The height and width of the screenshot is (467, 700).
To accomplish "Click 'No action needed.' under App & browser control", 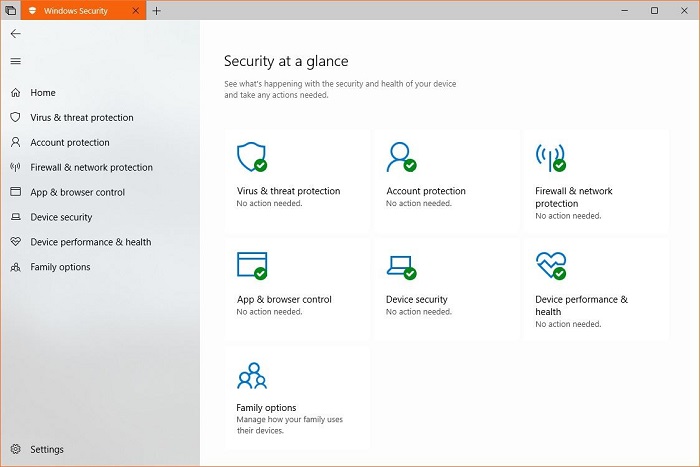I will tap(269, 312).
